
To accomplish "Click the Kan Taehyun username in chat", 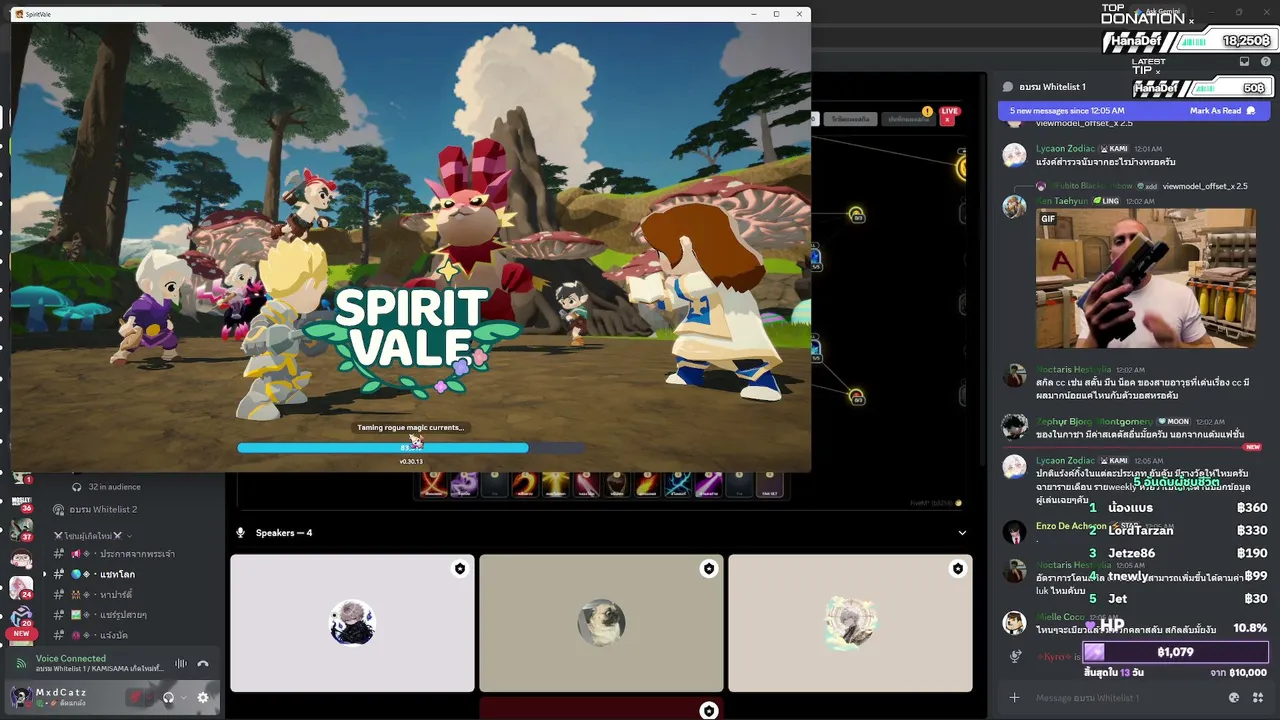I will click(1062, 201).
